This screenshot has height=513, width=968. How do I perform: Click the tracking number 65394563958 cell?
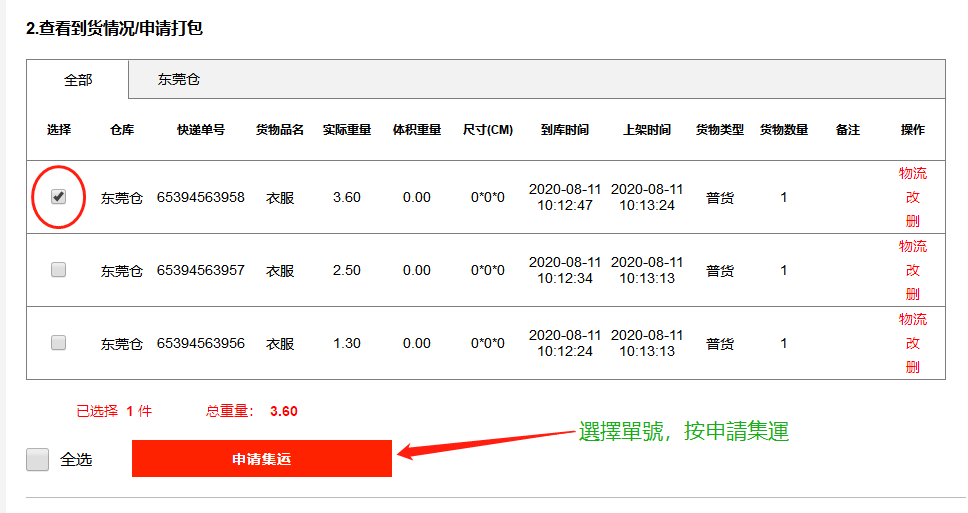[201, 197]
